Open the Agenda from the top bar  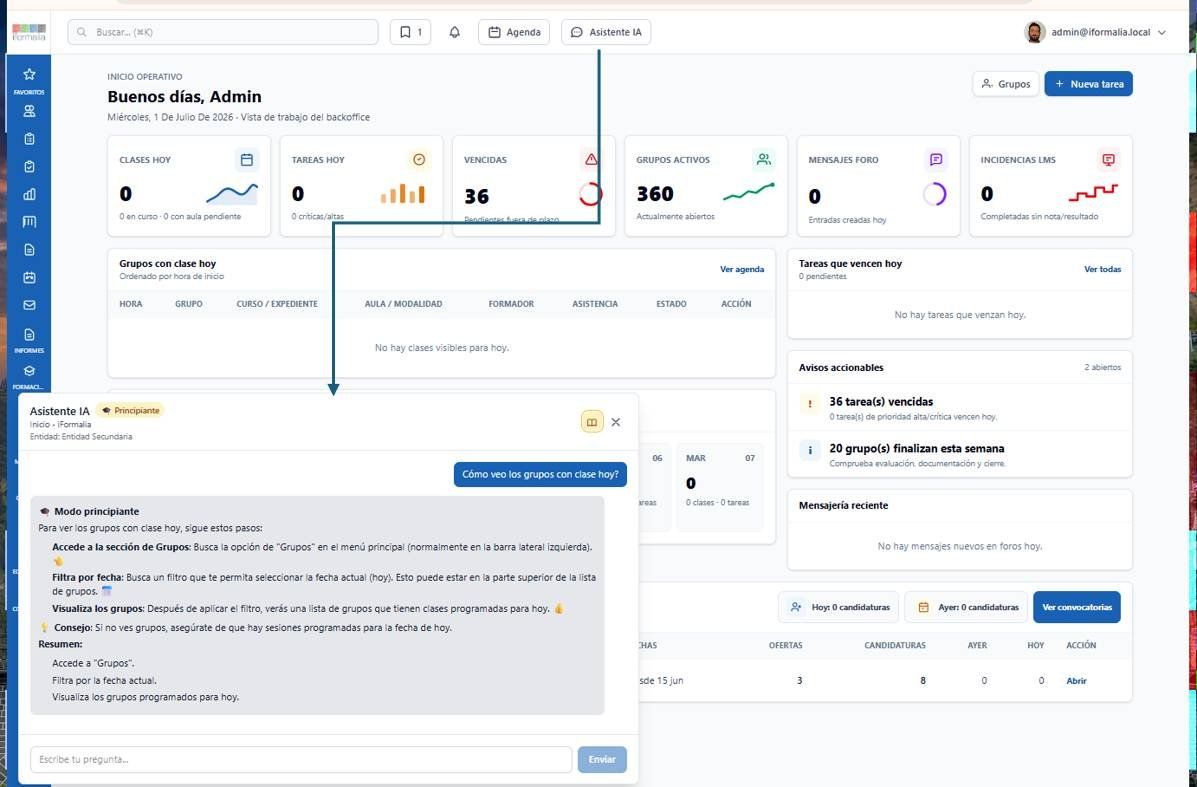click(x=514, y=32)
